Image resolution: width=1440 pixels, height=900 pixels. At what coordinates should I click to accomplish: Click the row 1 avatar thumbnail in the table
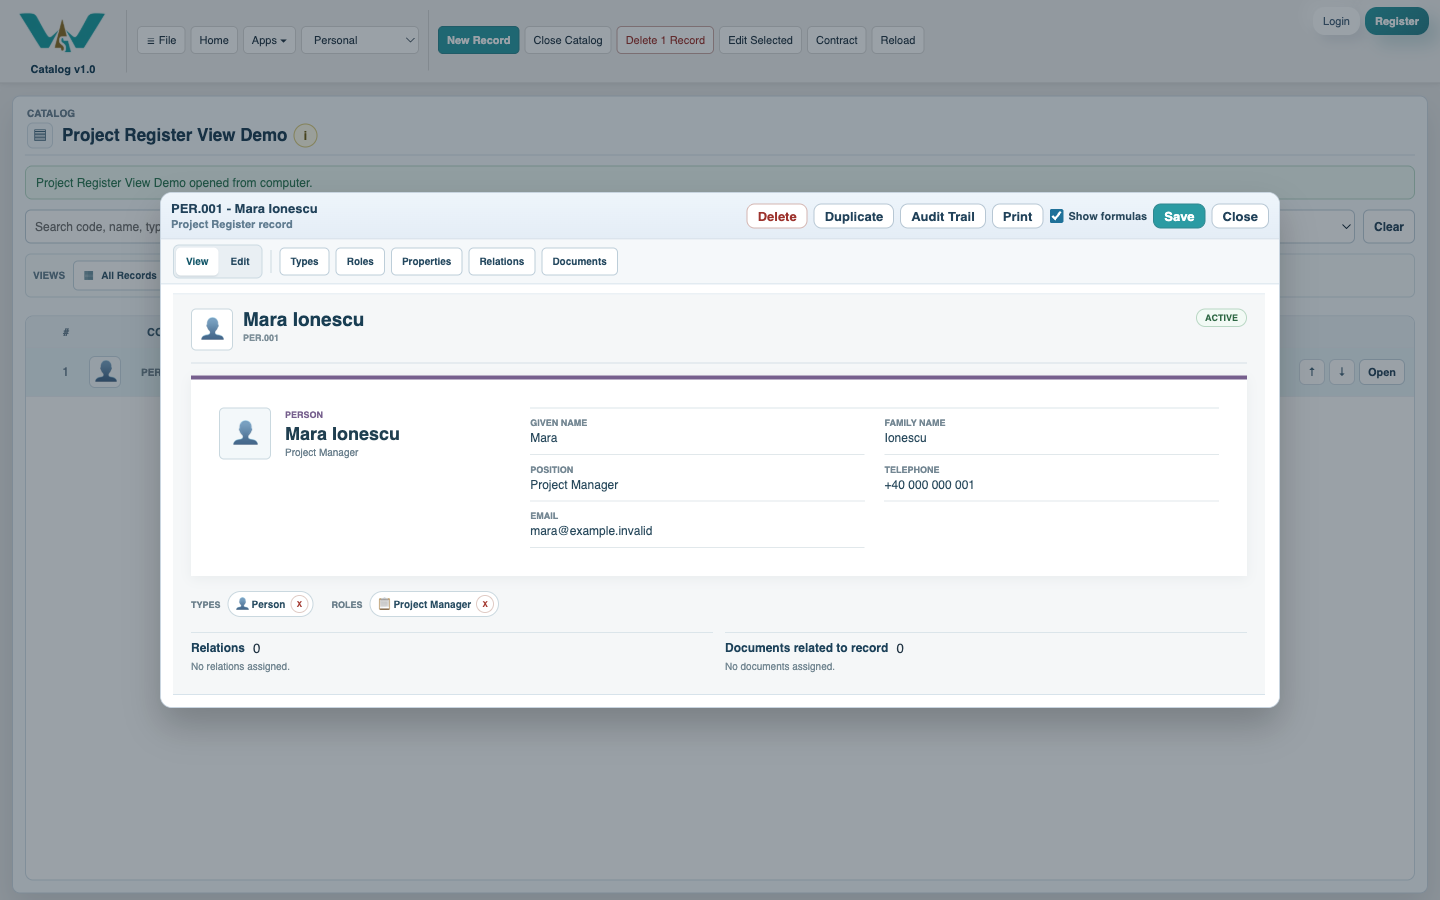point(105,372)
